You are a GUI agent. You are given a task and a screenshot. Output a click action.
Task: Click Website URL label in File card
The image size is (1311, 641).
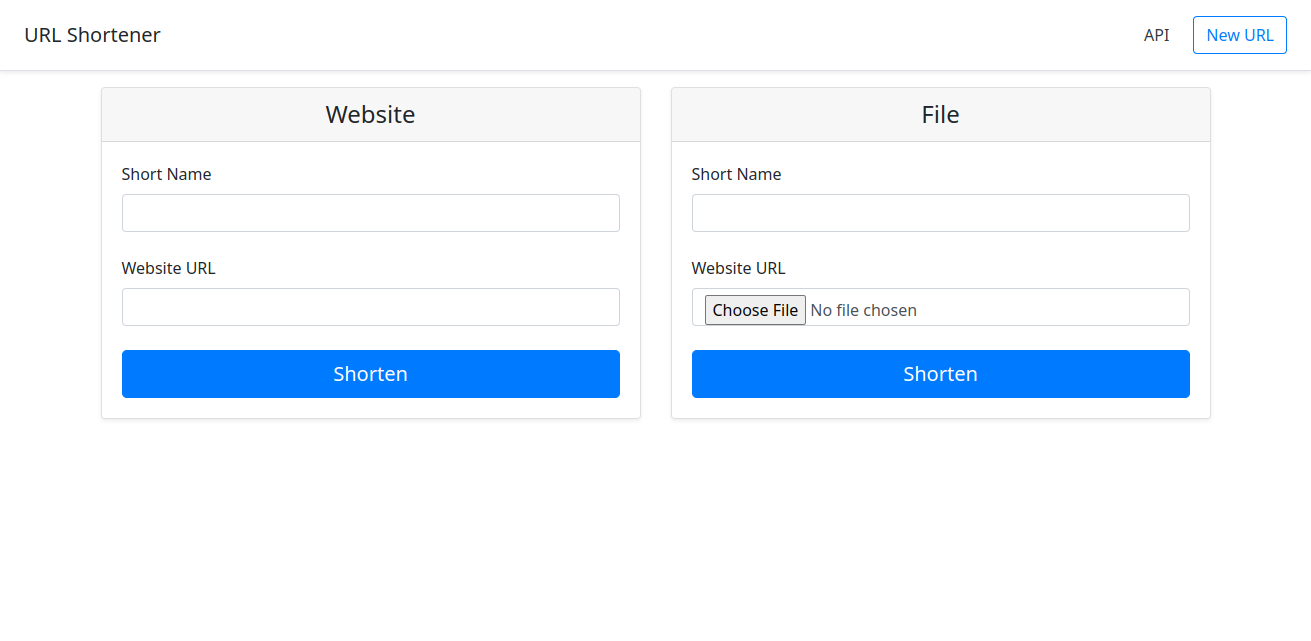pos(739,268)
